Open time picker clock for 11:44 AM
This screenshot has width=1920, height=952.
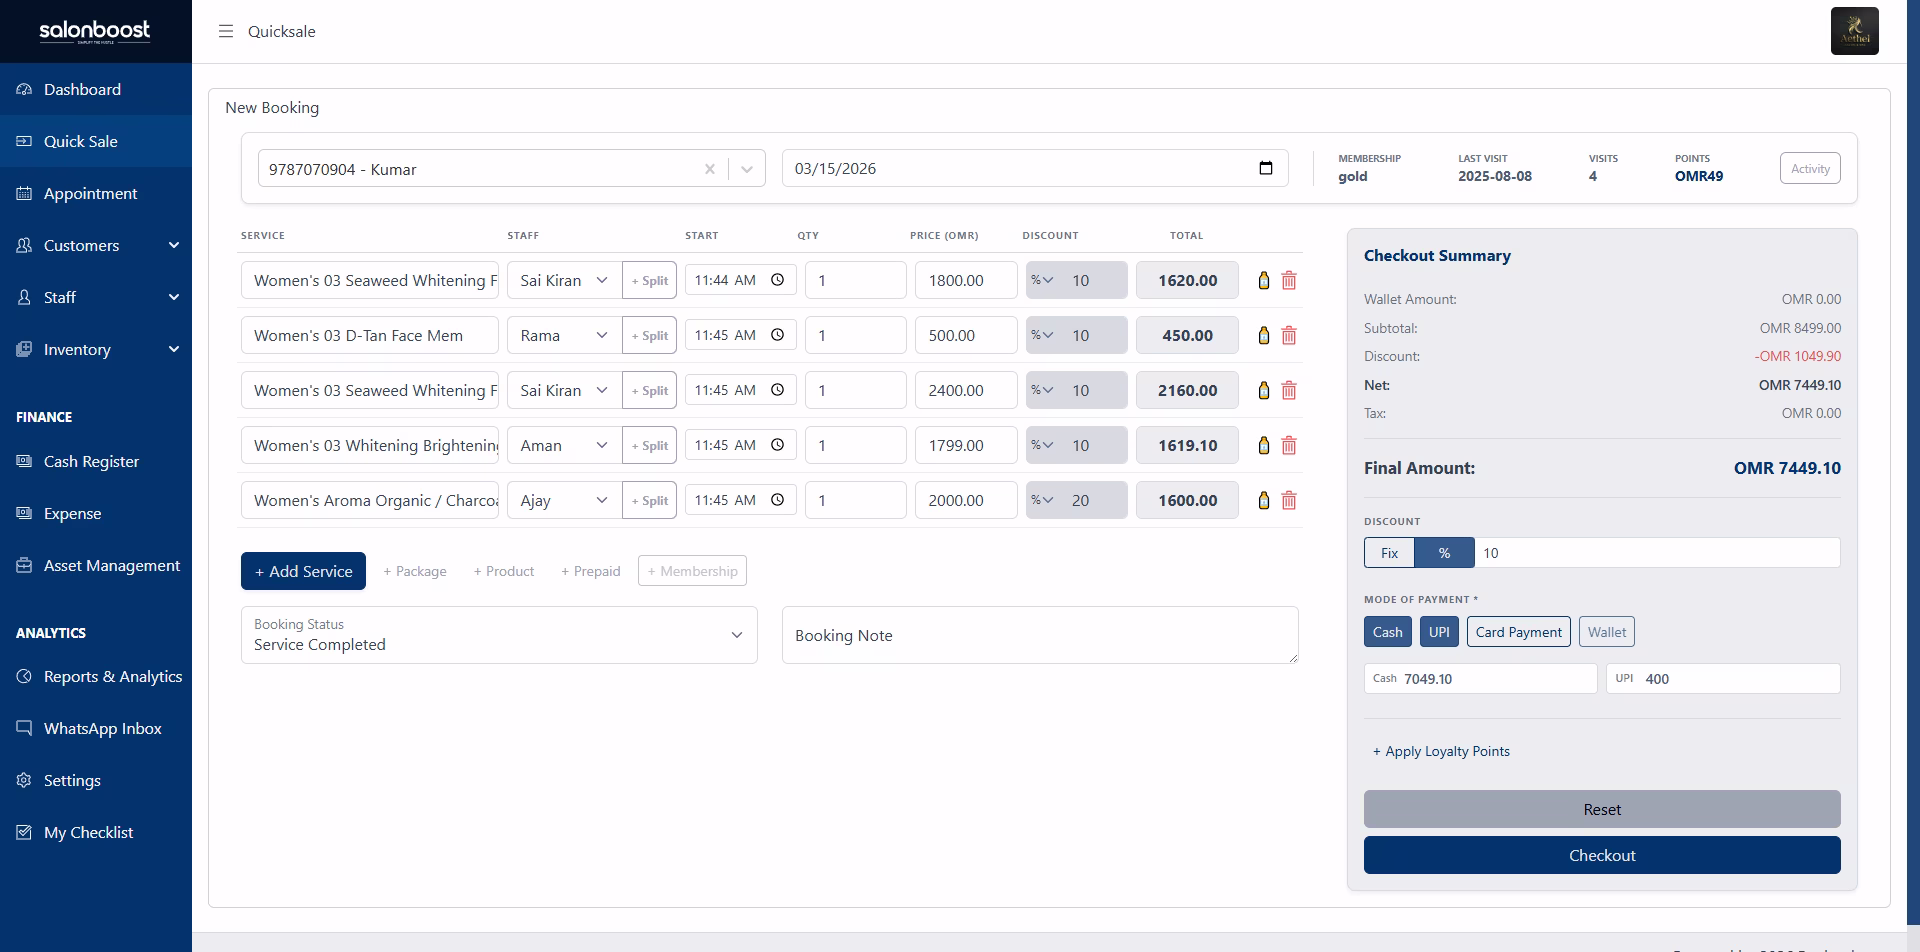pos(777,280)
